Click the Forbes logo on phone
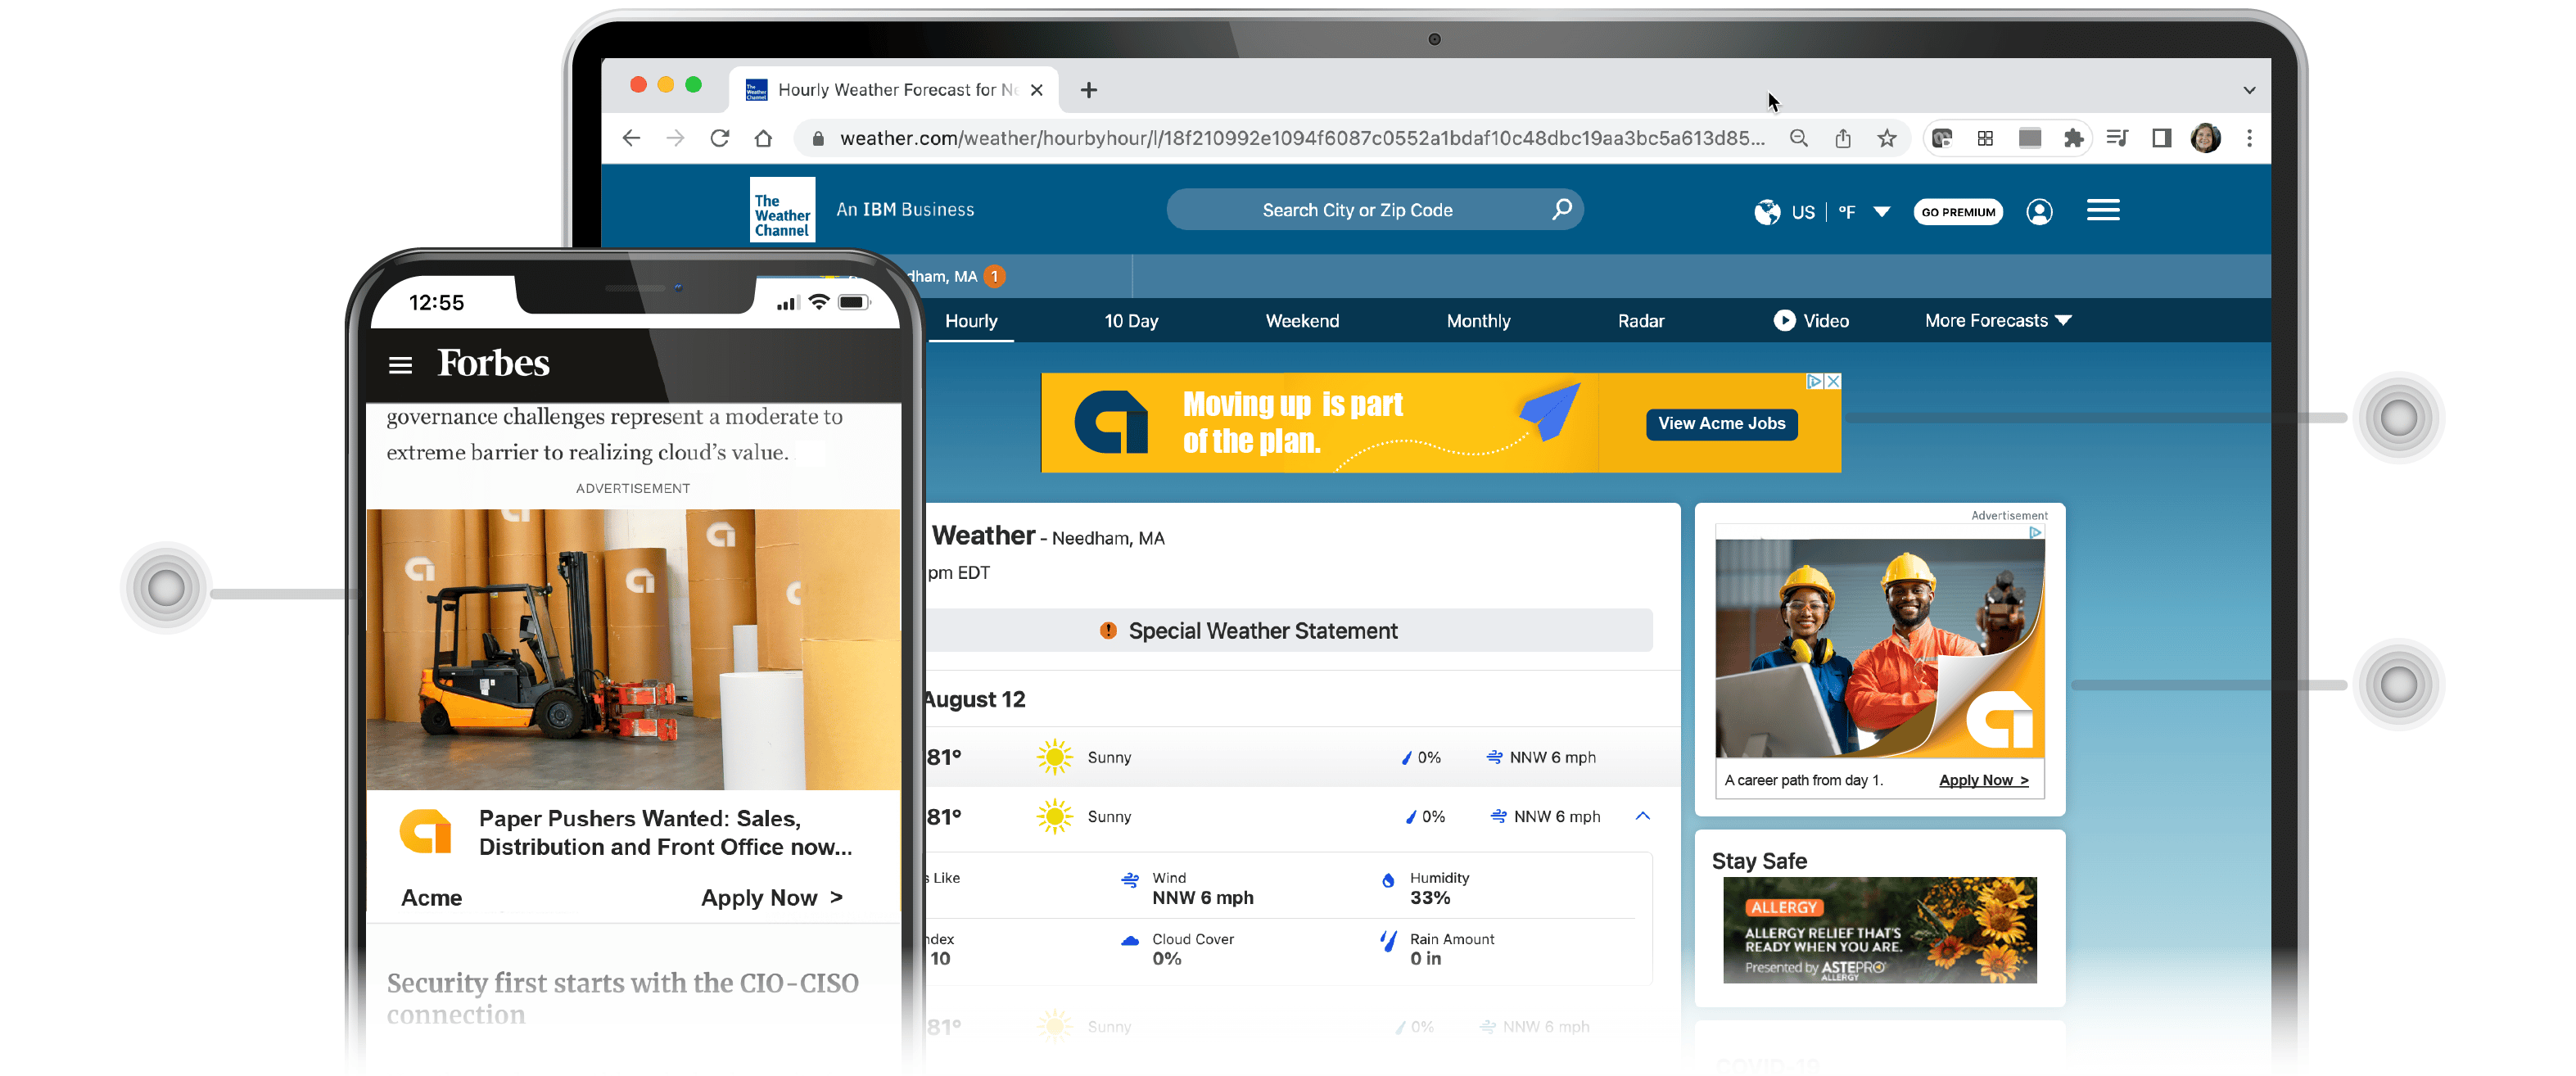The height and width of the screenshot is (1076, 2576). click(x=493, y=362)
